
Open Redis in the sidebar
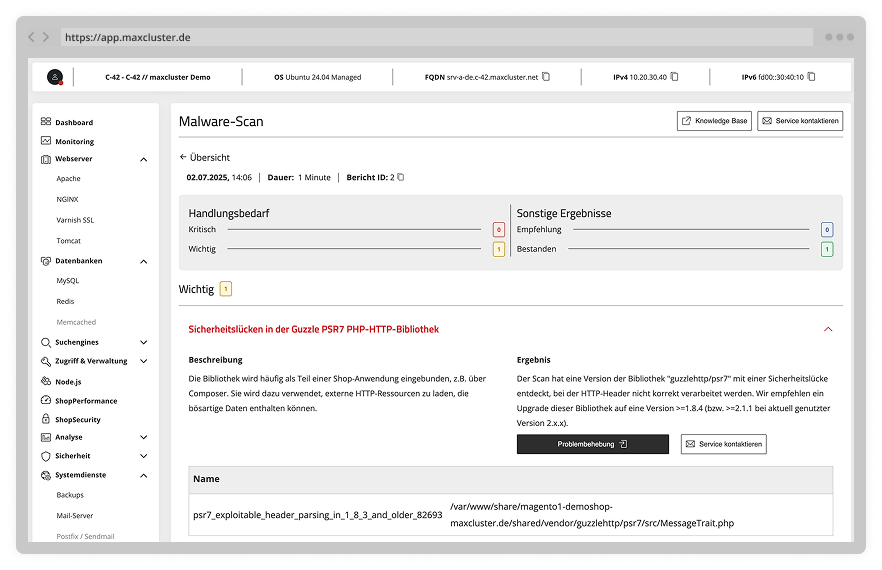click(x=65, y=302)
